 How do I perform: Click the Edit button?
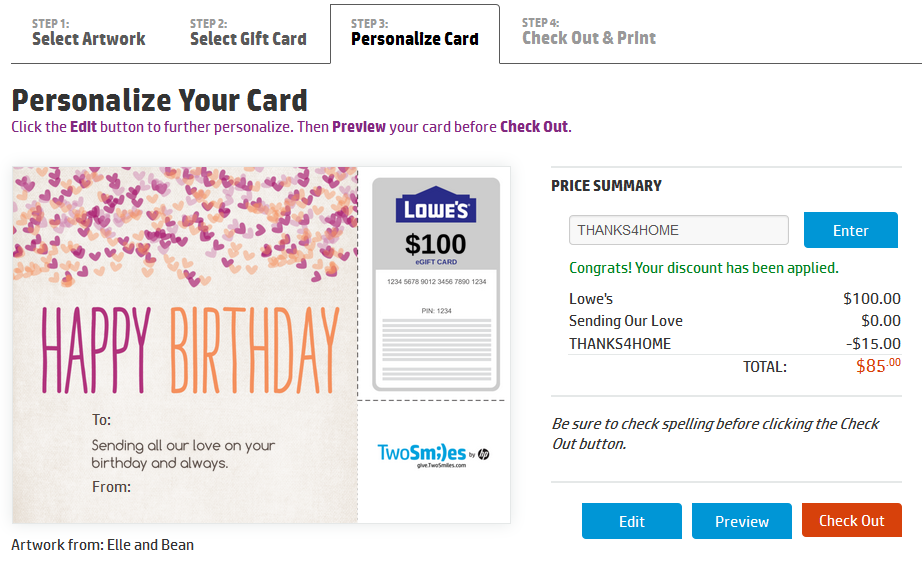tap(632, 521)
